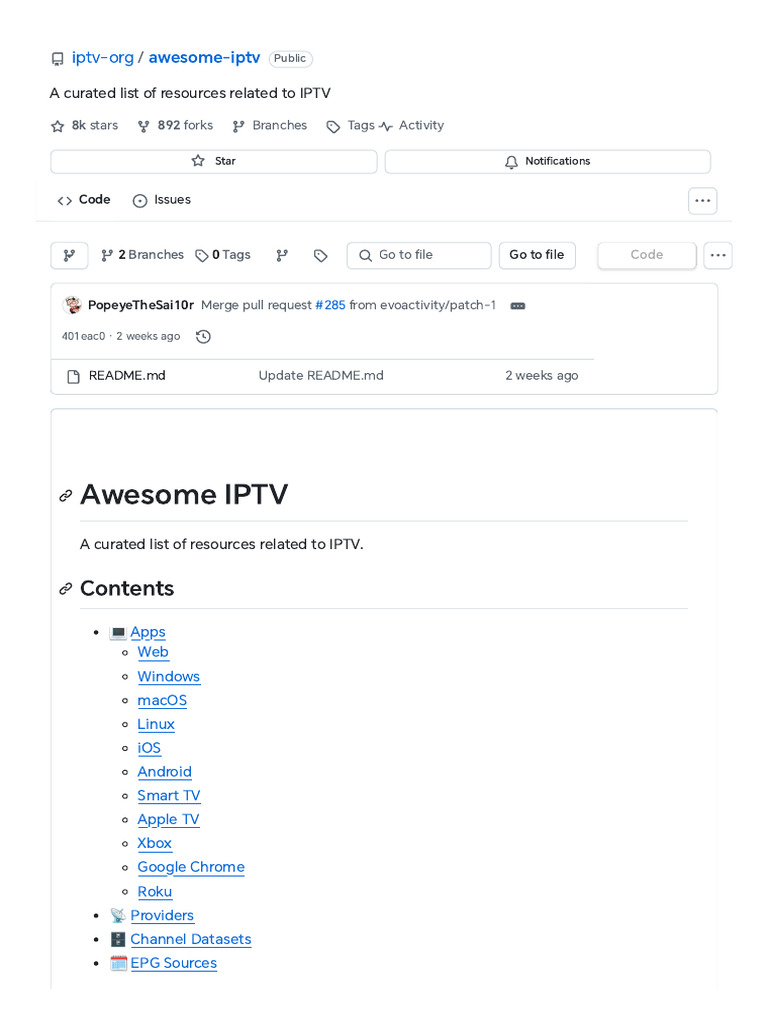Viewport: 768px width, 1024px height.
Task: Star the awesome-iptv repository
Action: [x=214, y=161]
